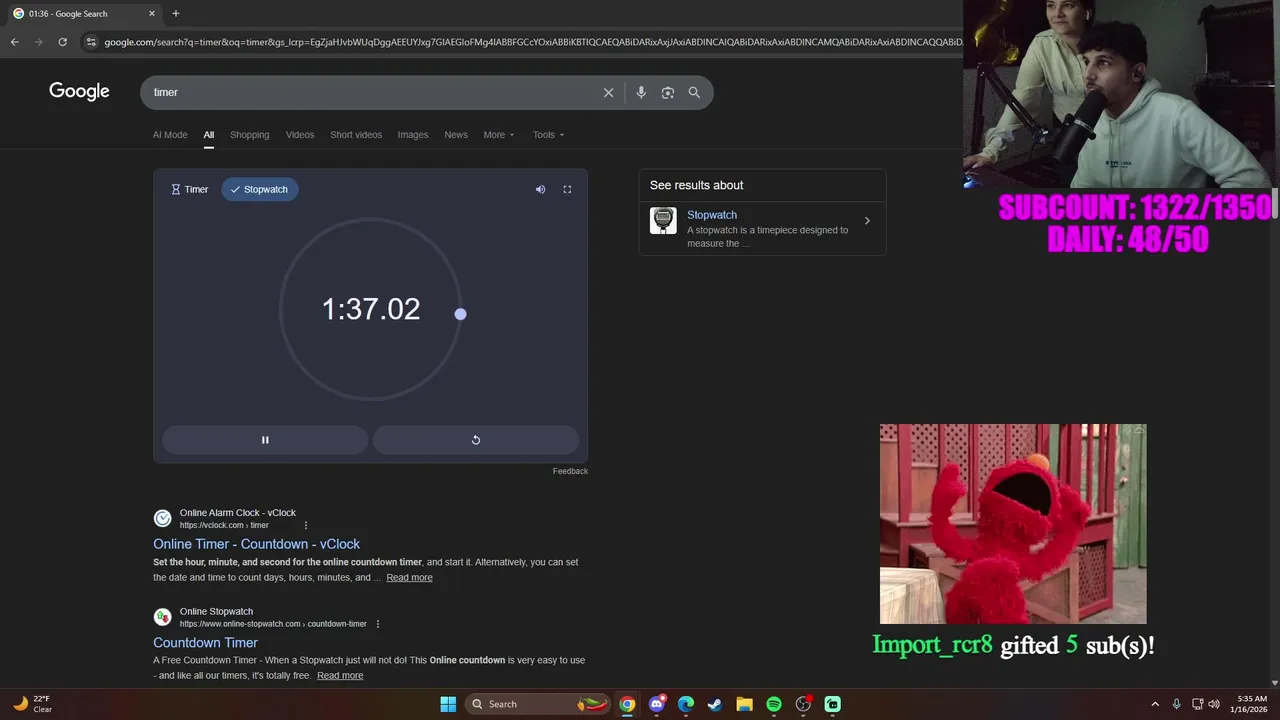
Task: Close the Google Search browser tab
Action: [152, 14]
